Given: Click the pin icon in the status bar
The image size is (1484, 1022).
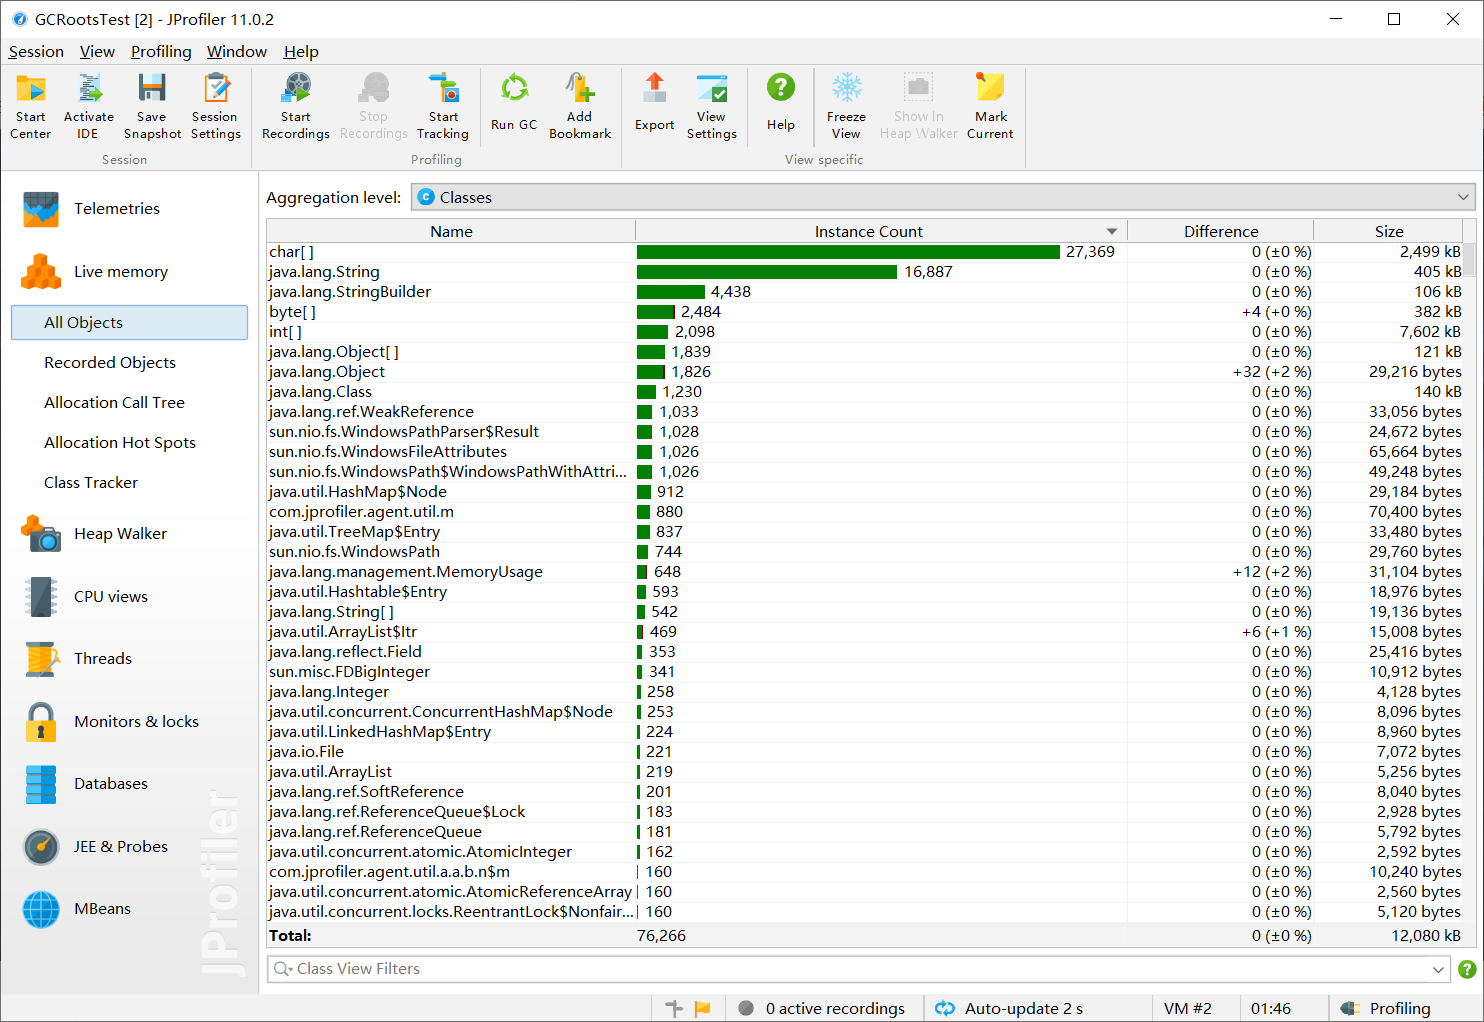Looking at the screenshot, I should click(674, 1009).
